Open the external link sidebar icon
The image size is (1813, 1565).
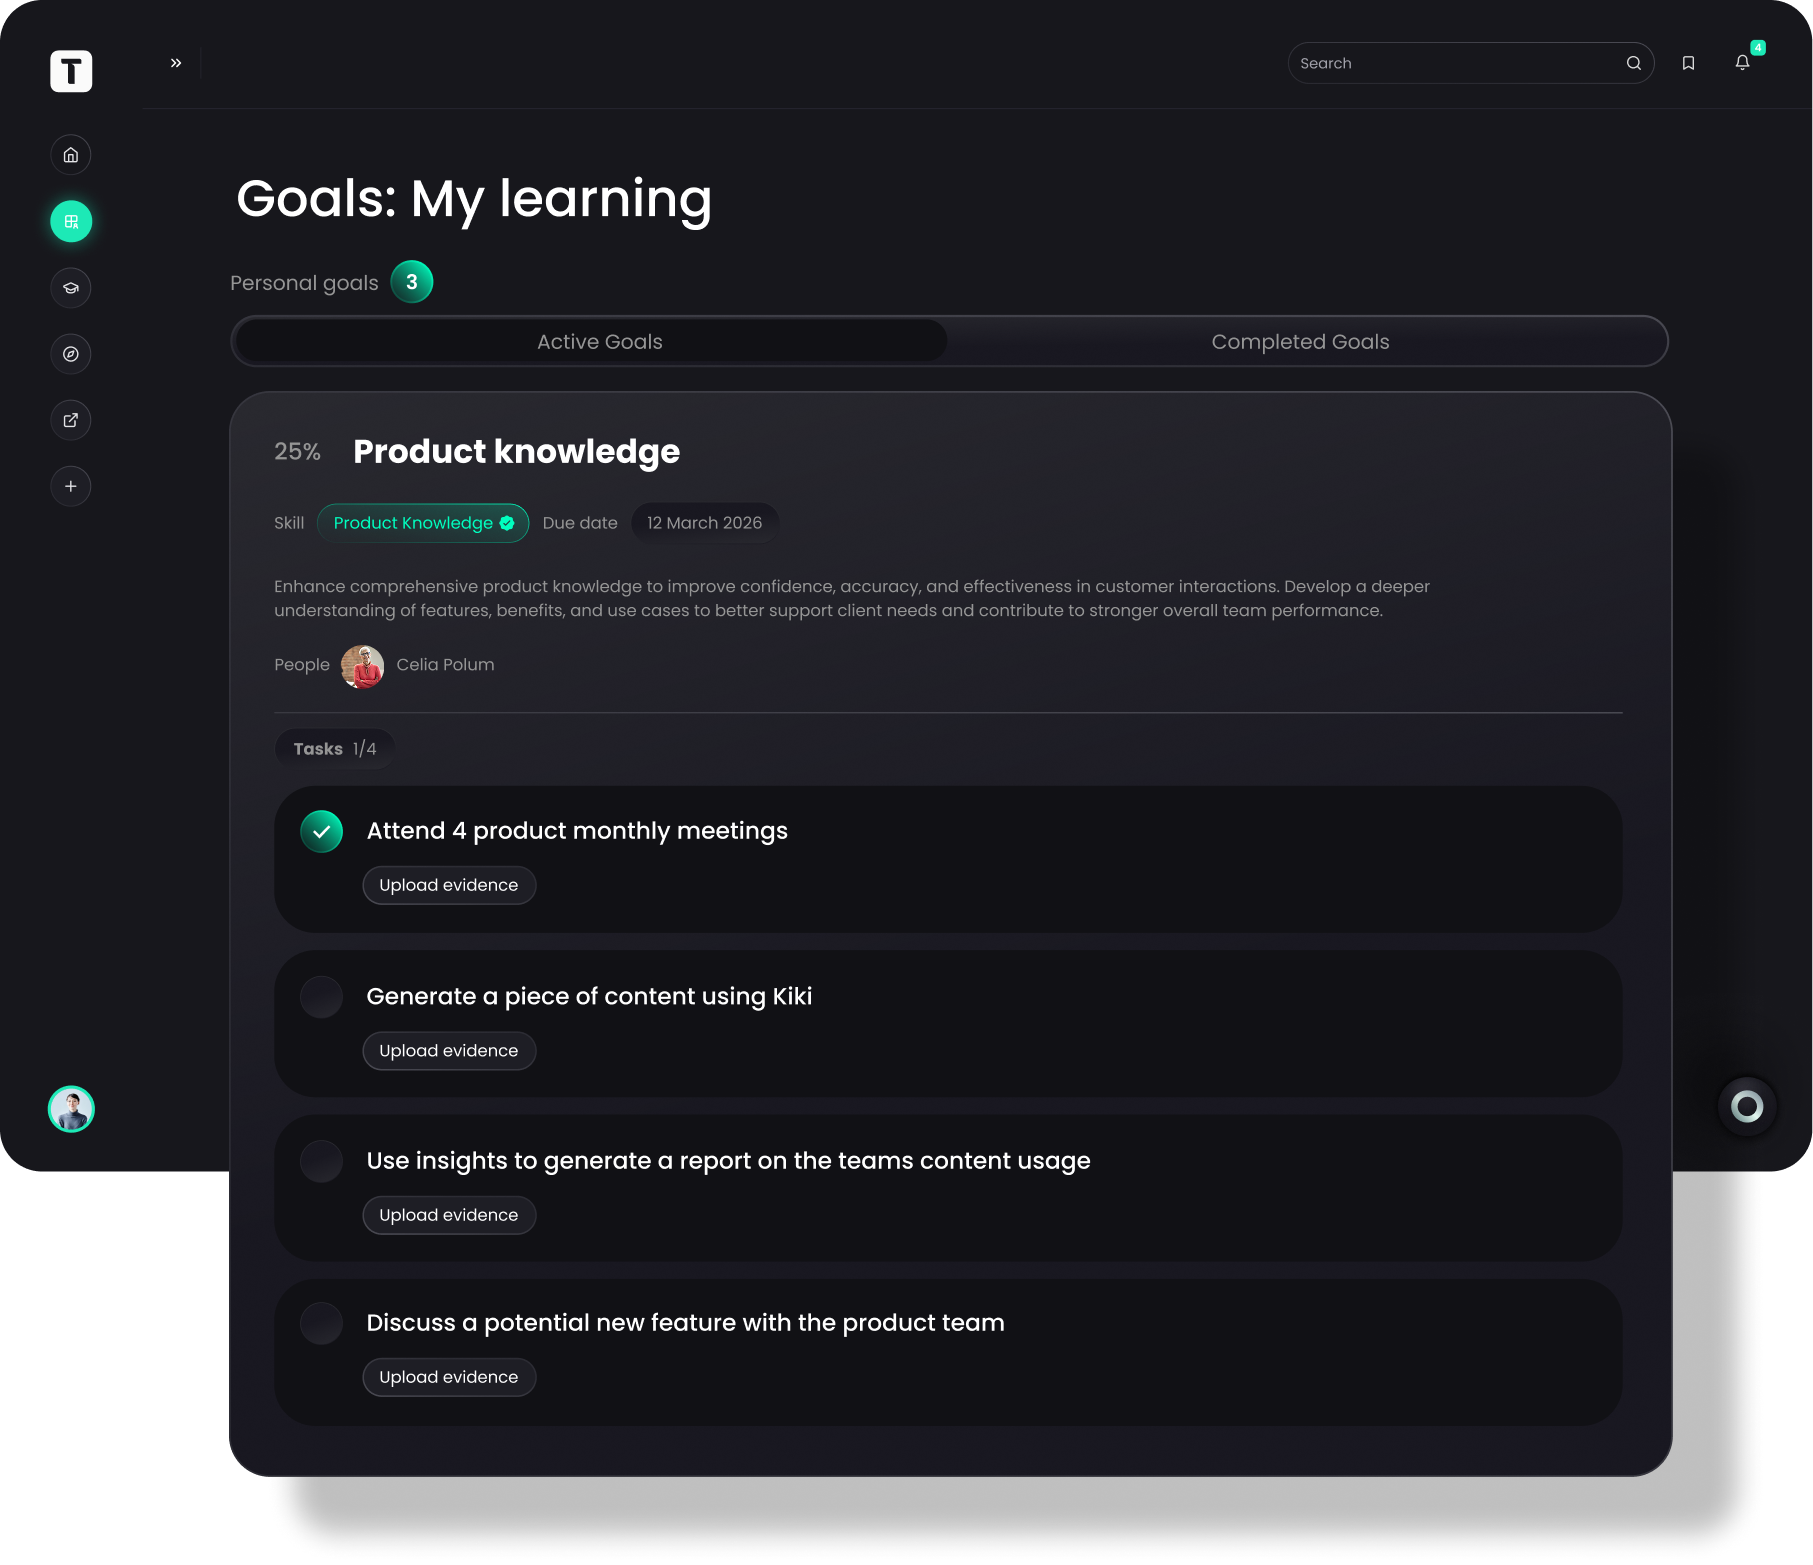pos(70,419)
